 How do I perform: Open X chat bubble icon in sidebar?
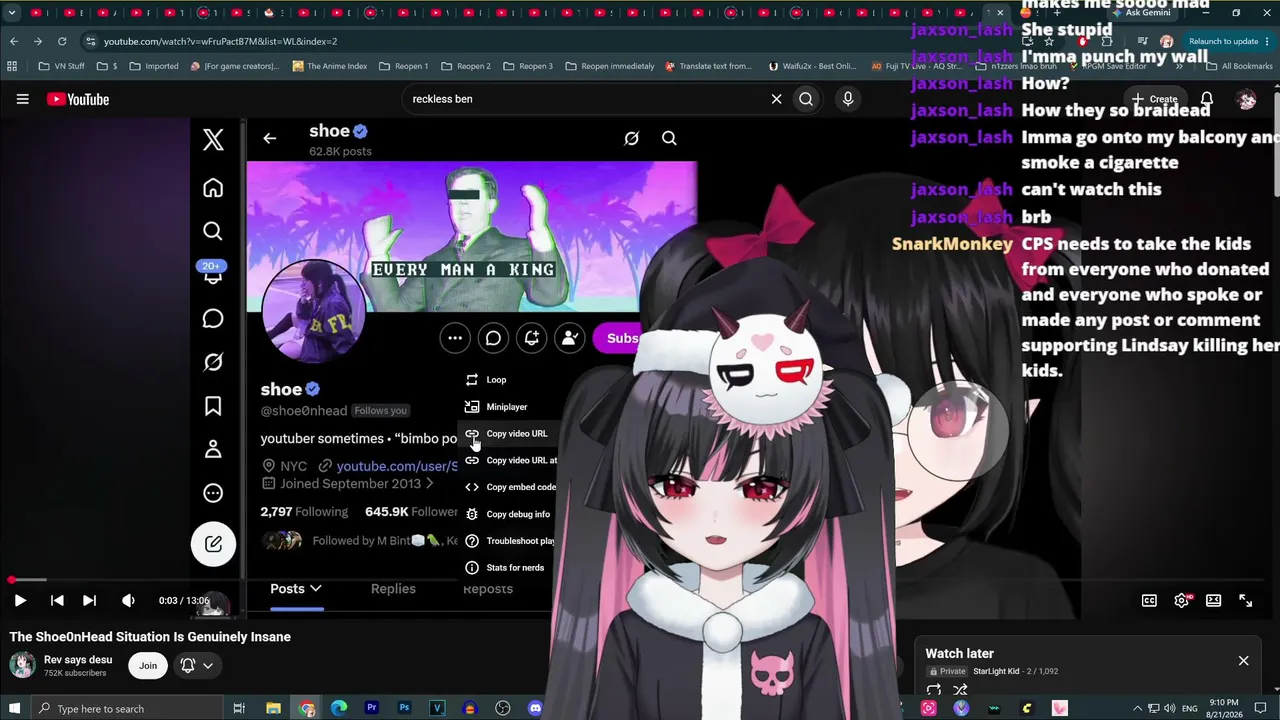point(213,319)
